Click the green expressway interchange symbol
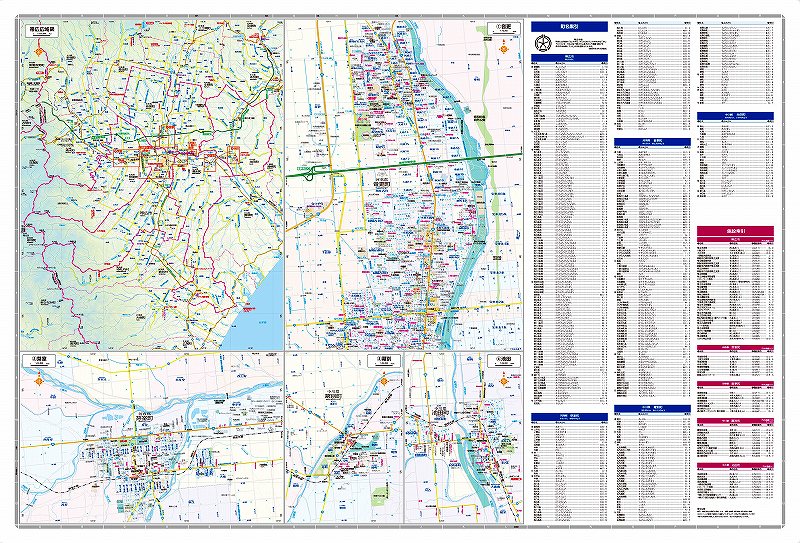 tap(318, 174)
